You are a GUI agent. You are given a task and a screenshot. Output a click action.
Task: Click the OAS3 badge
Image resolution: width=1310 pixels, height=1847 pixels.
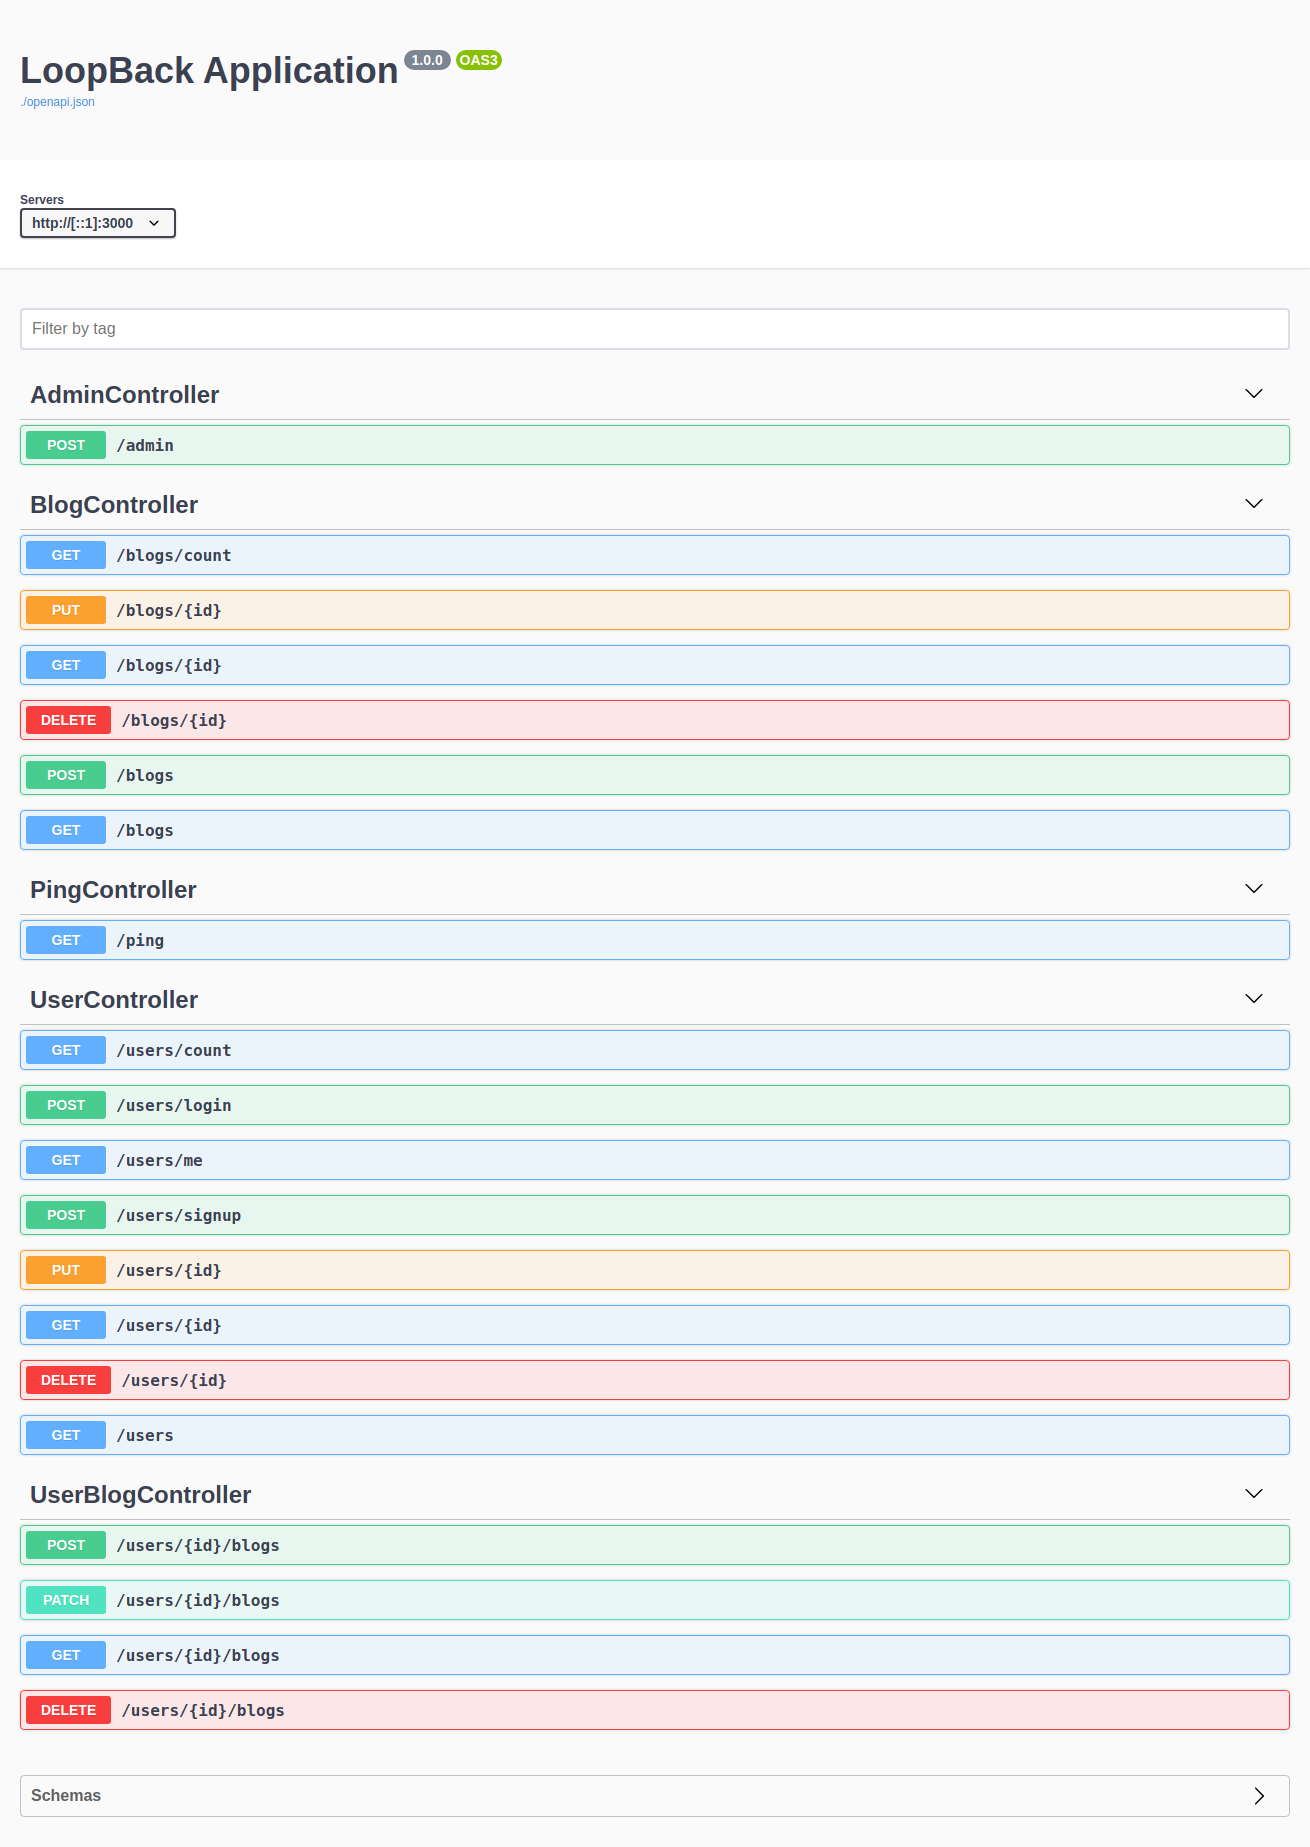click(479, 60)
